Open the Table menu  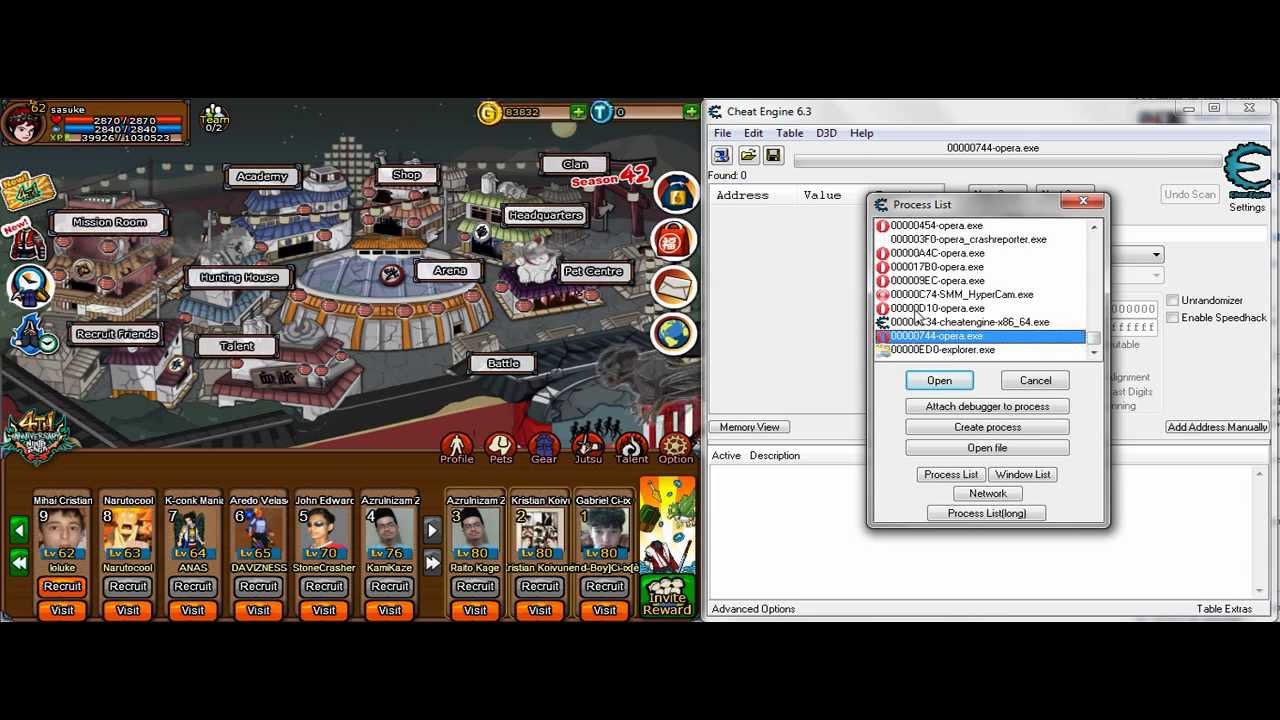[789, 133]
